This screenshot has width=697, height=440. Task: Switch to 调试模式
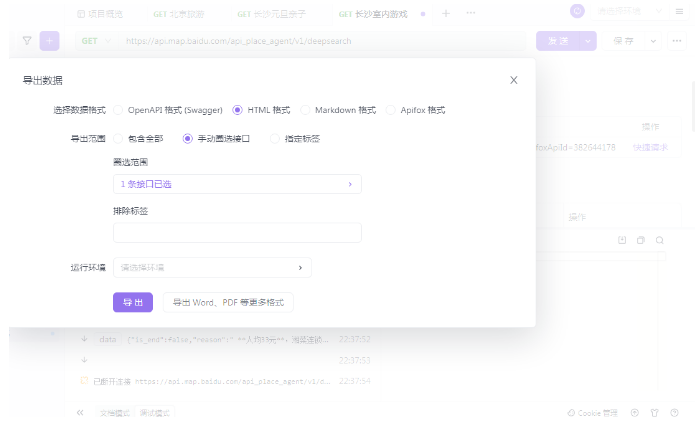[154, 413]
